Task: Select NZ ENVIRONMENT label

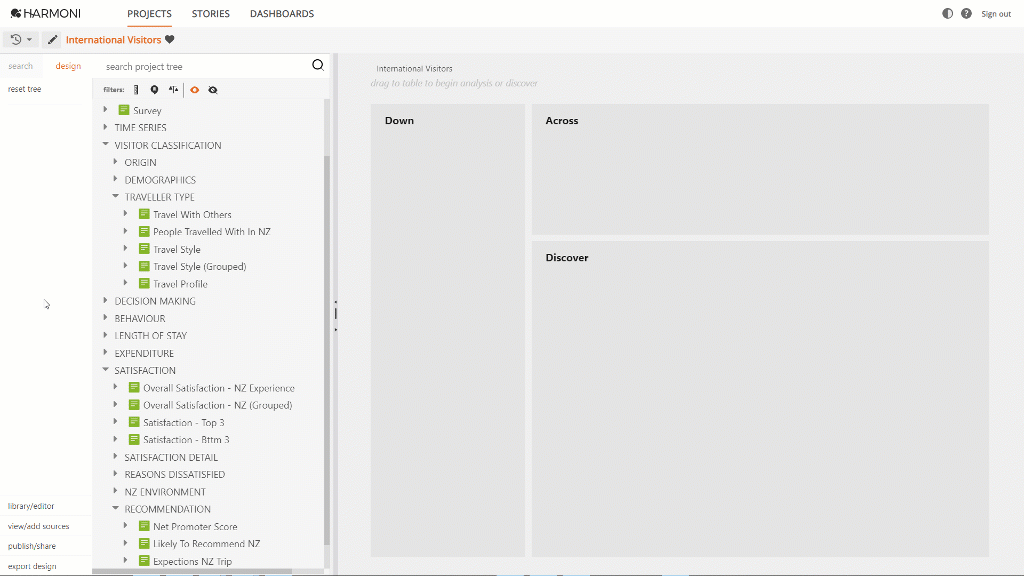Action: coord(165,492)
